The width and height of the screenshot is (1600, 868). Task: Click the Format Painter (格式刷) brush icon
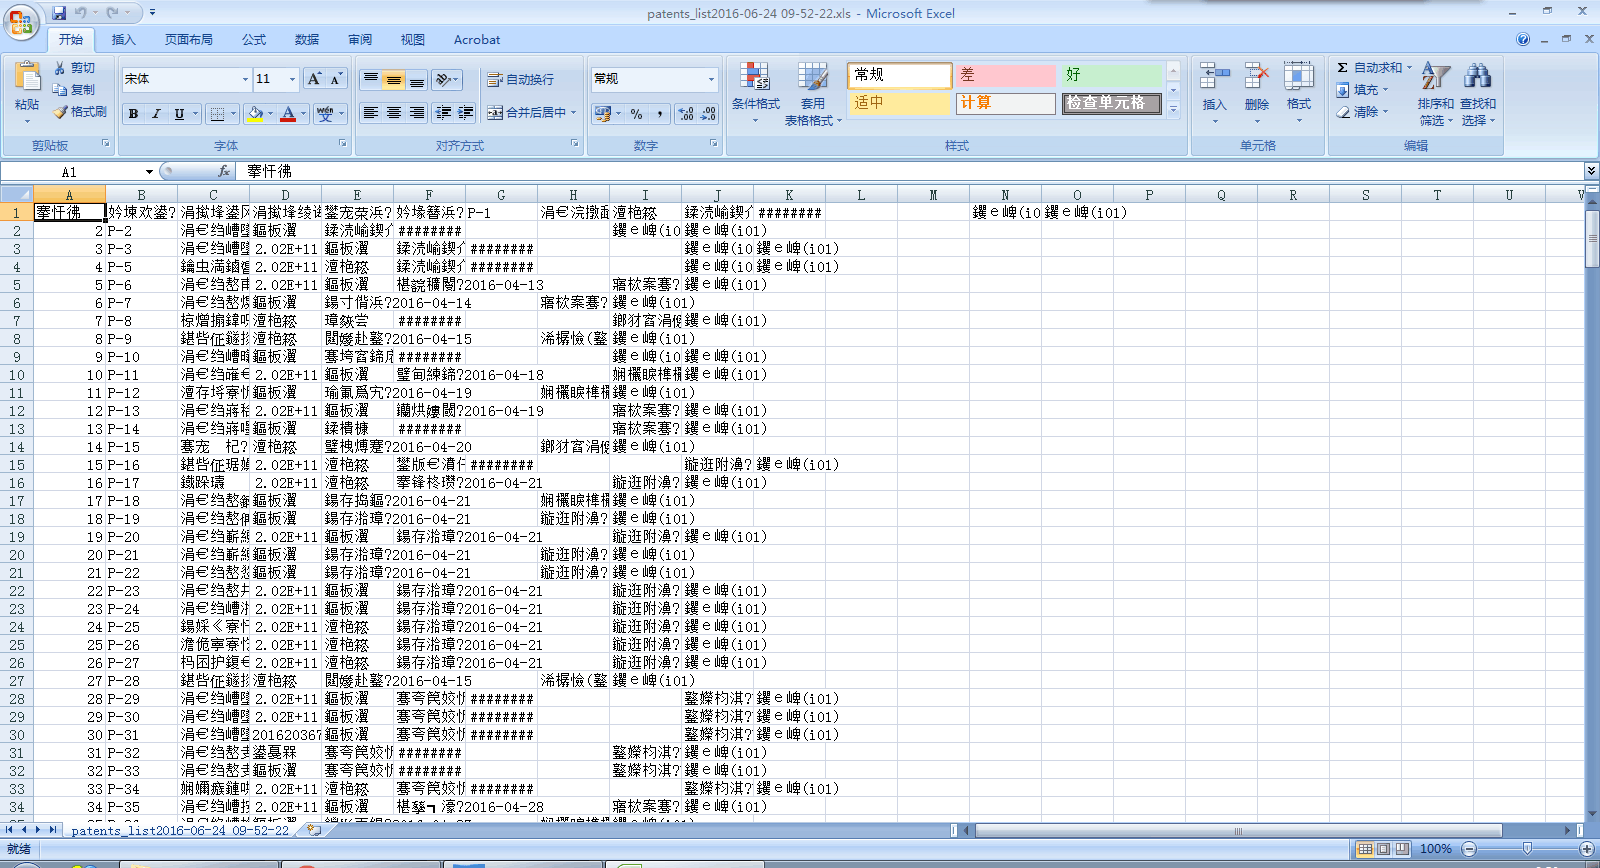[61, 112]
